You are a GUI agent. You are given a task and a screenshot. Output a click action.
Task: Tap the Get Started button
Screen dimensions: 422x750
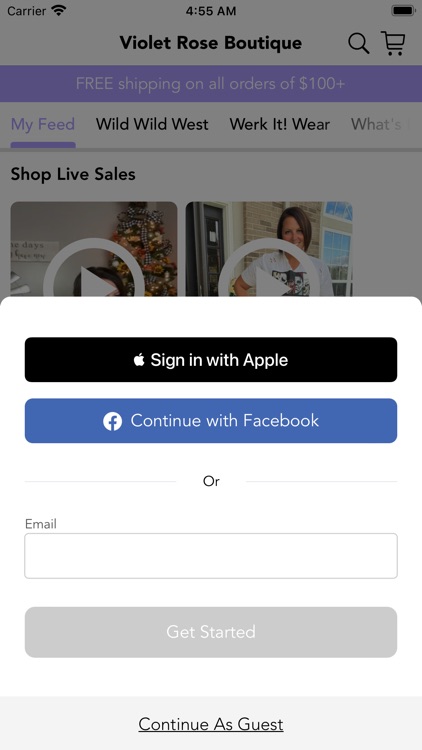(x=211, y=632)
